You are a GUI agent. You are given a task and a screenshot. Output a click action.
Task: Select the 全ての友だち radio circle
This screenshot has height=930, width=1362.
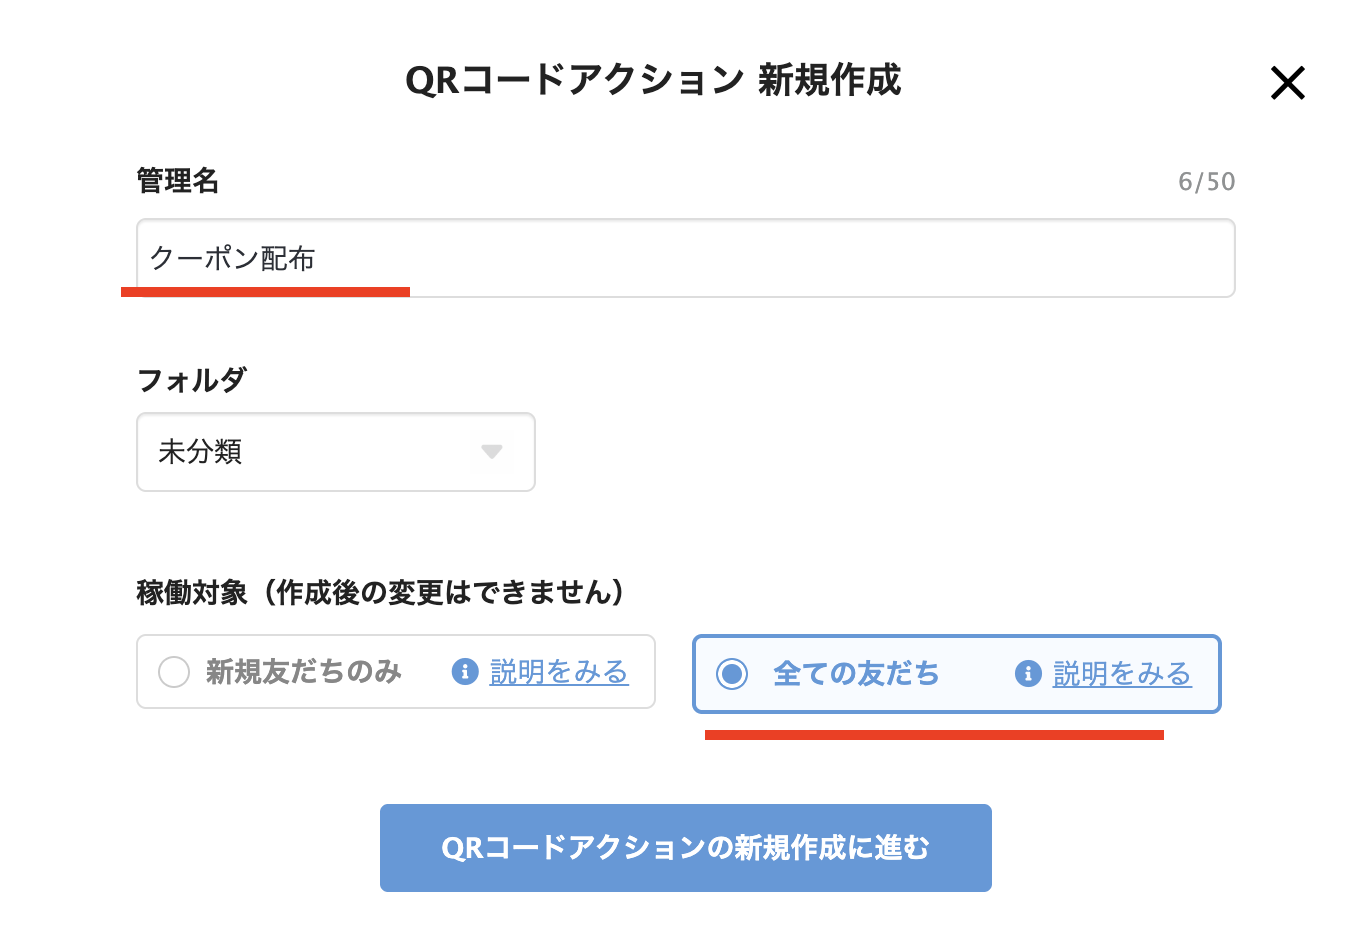(x=732, y=674)
